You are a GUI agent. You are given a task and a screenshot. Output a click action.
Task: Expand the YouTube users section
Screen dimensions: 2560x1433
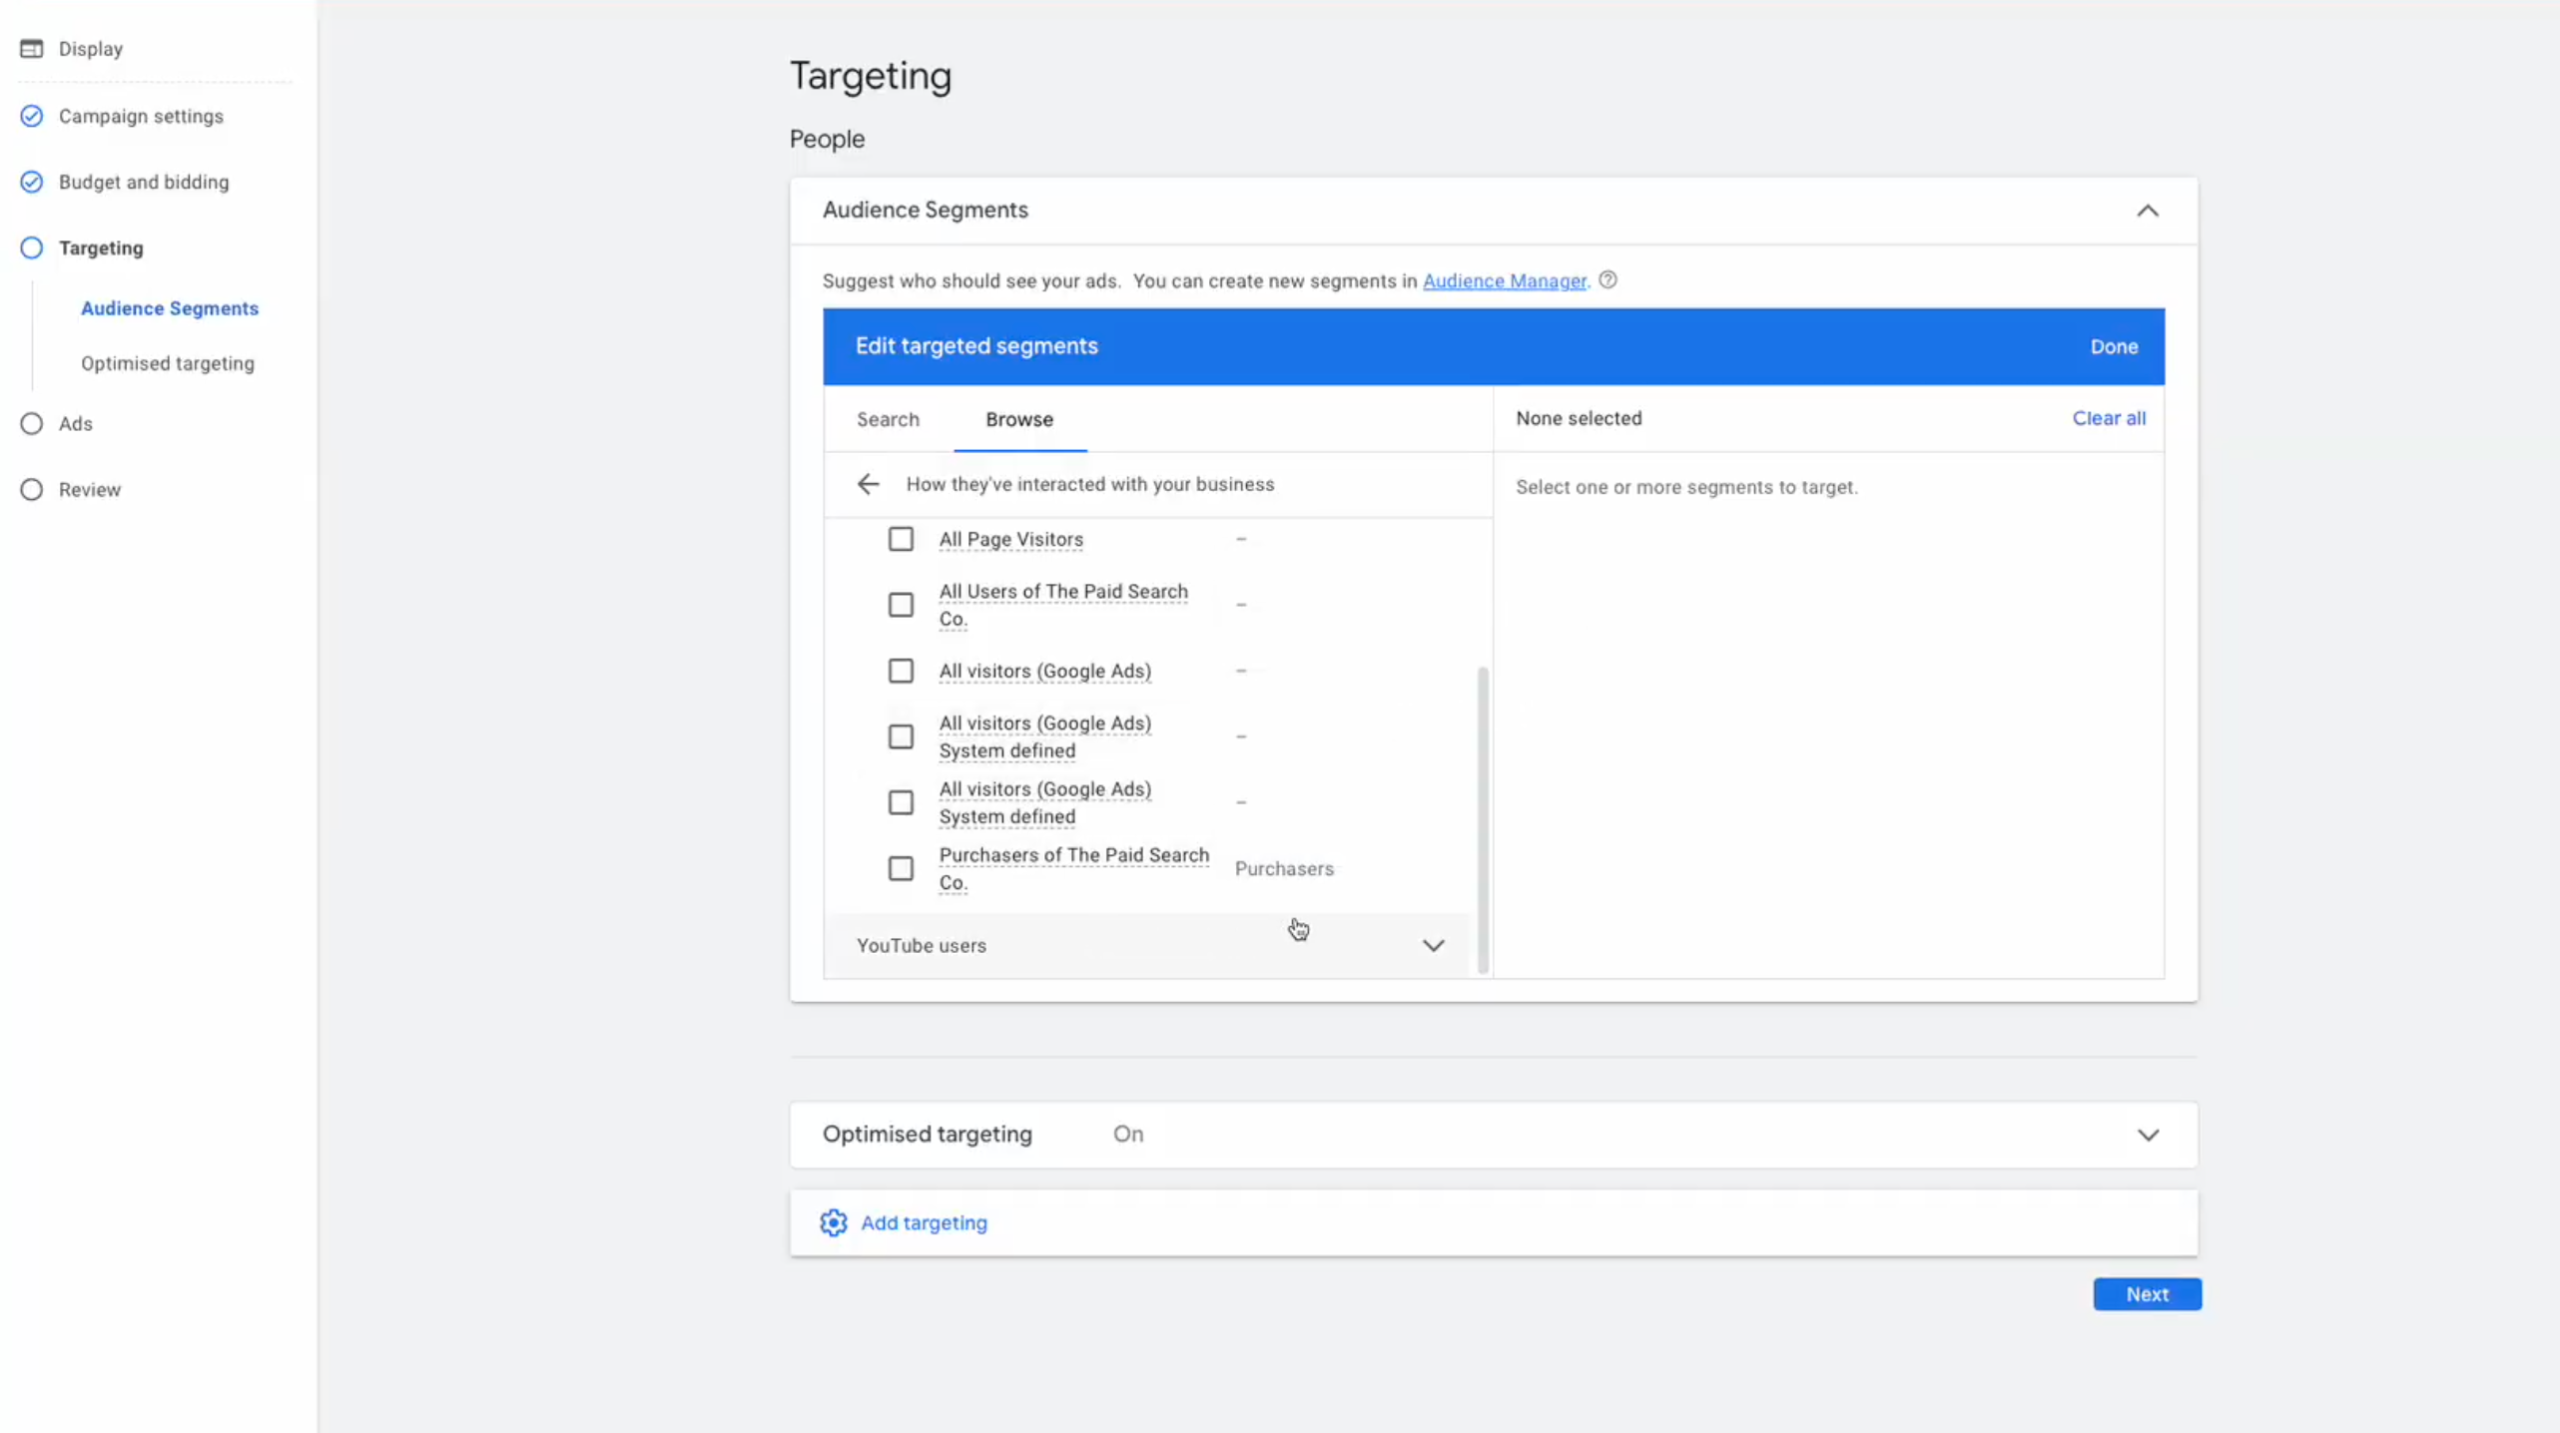(x=1433, y=946)
